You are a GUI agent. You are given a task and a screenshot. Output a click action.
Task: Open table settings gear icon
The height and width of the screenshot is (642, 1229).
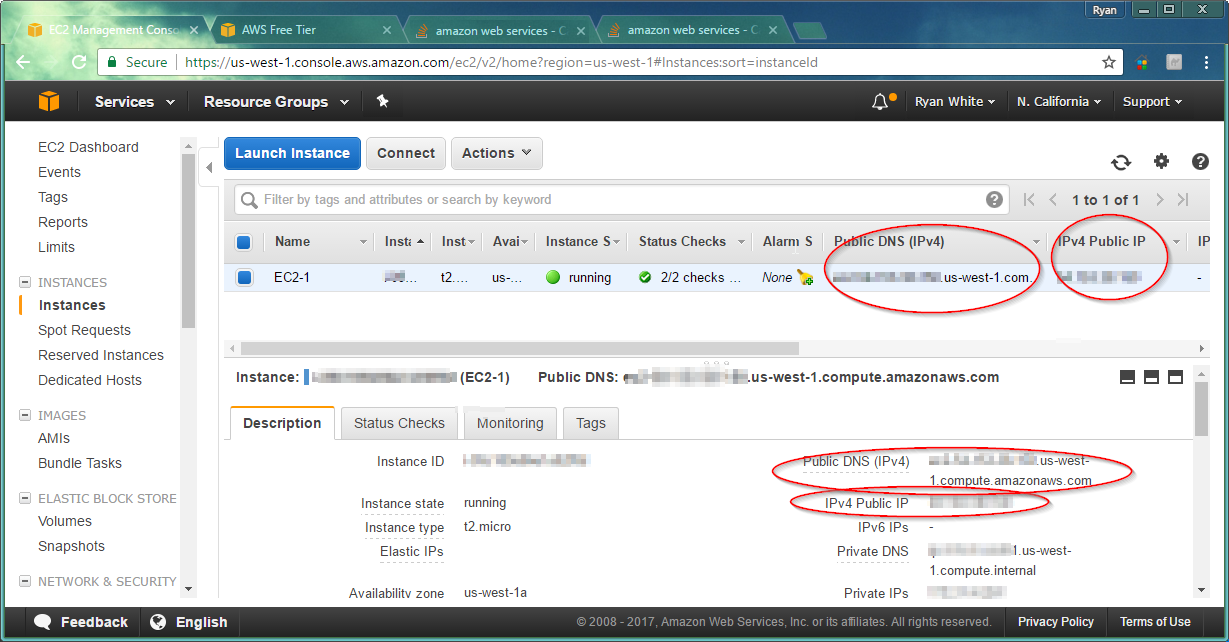(1161, 162)
